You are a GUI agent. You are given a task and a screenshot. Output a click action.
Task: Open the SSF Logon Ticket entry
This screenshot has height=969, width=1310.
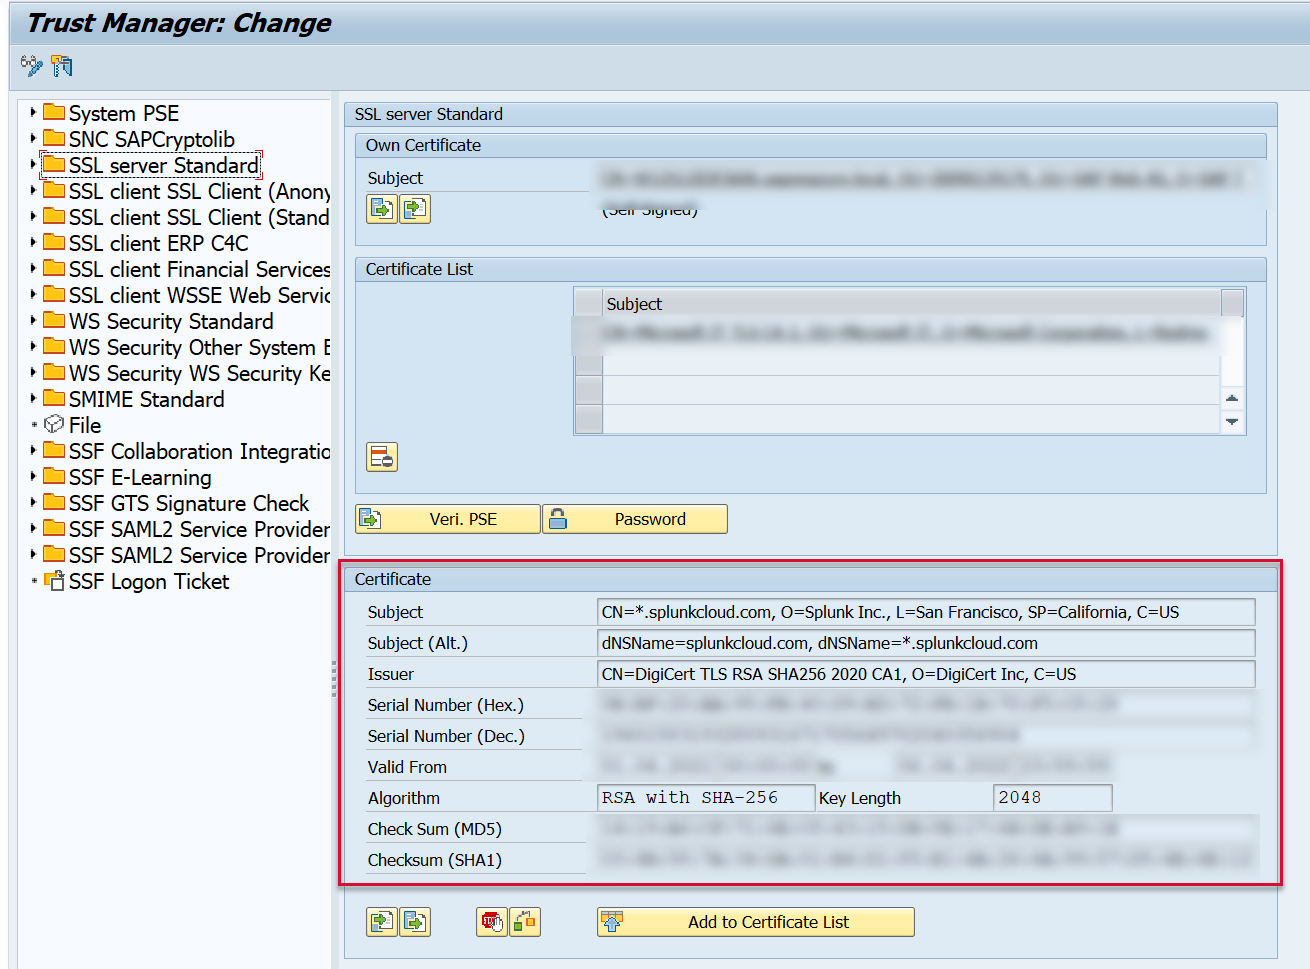(148, 581)
